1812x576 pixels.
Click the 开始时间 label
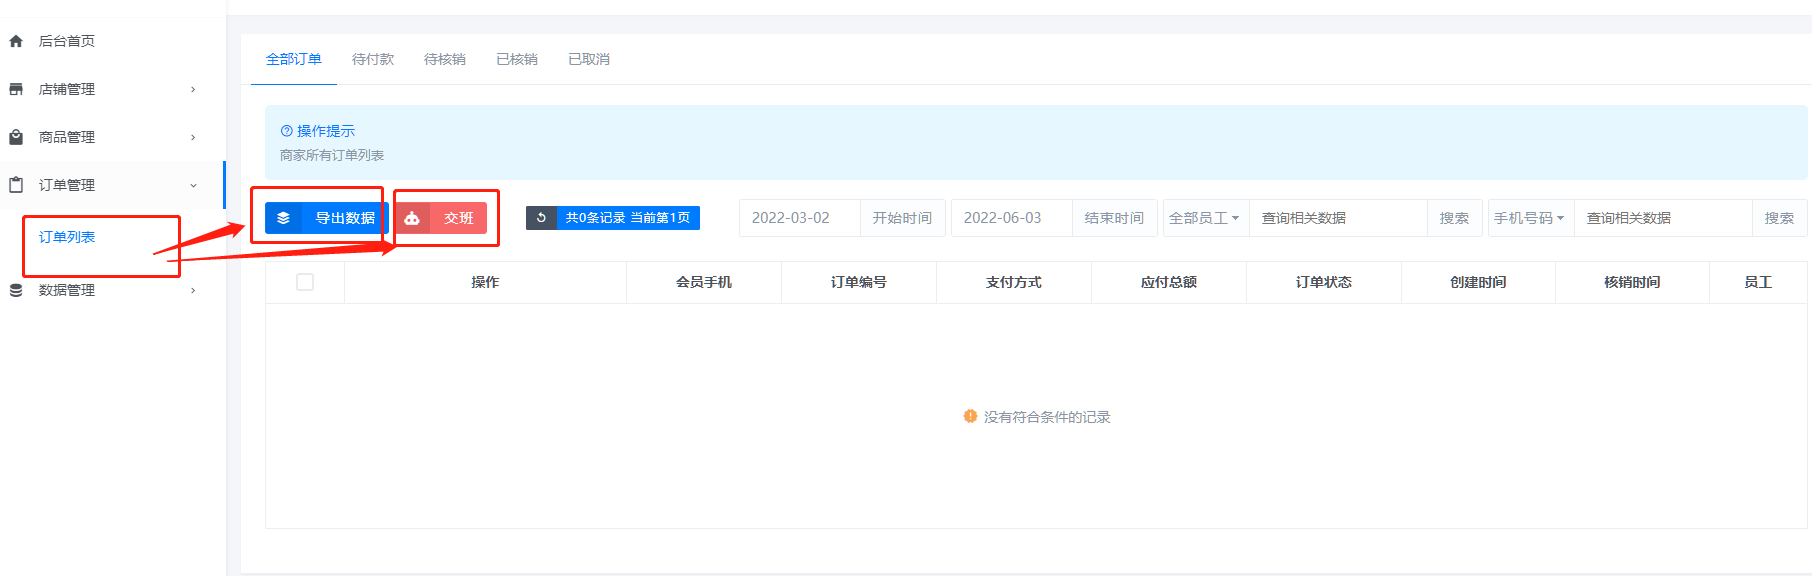[x=902, y=218]
